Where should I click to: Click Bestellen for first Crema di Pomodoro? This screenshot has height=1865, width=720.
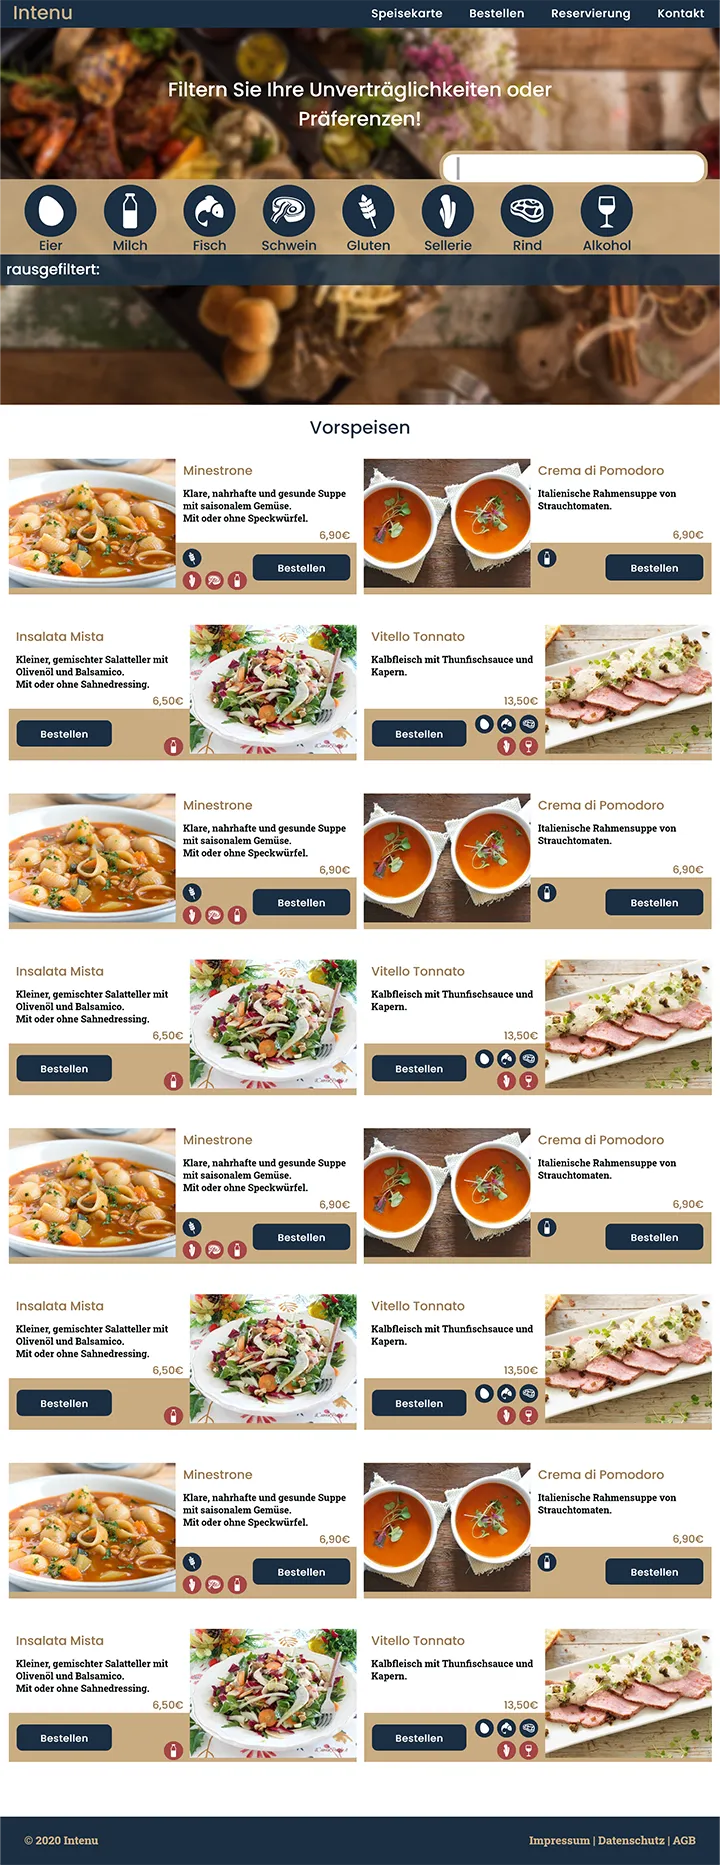[654, 568]
